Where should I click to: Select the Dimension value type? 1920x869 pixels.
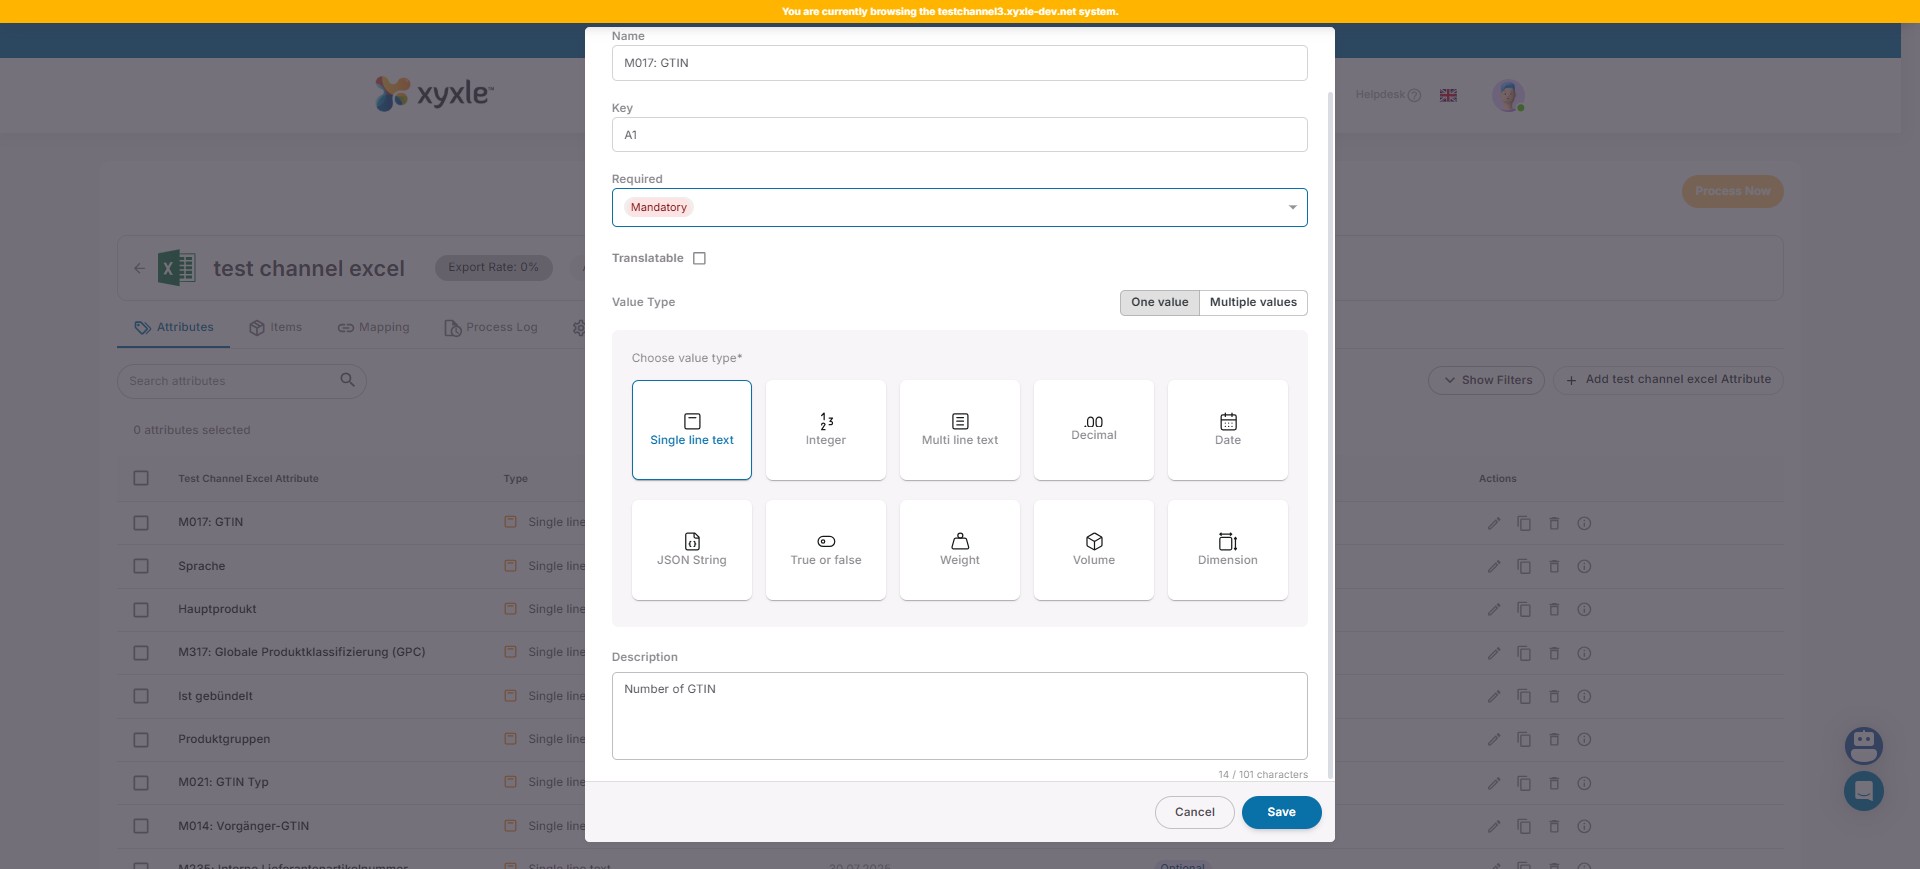coord(1227,550)
